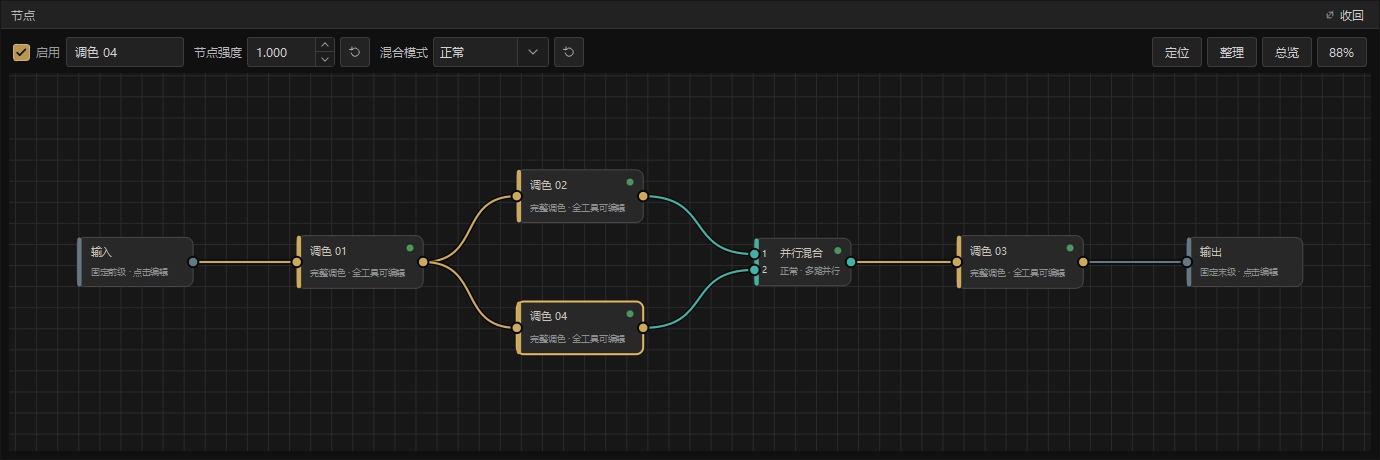Decrease 节点强度 with the down stepper
Screen dimensions: 1380x460
[x=324, y=59]
